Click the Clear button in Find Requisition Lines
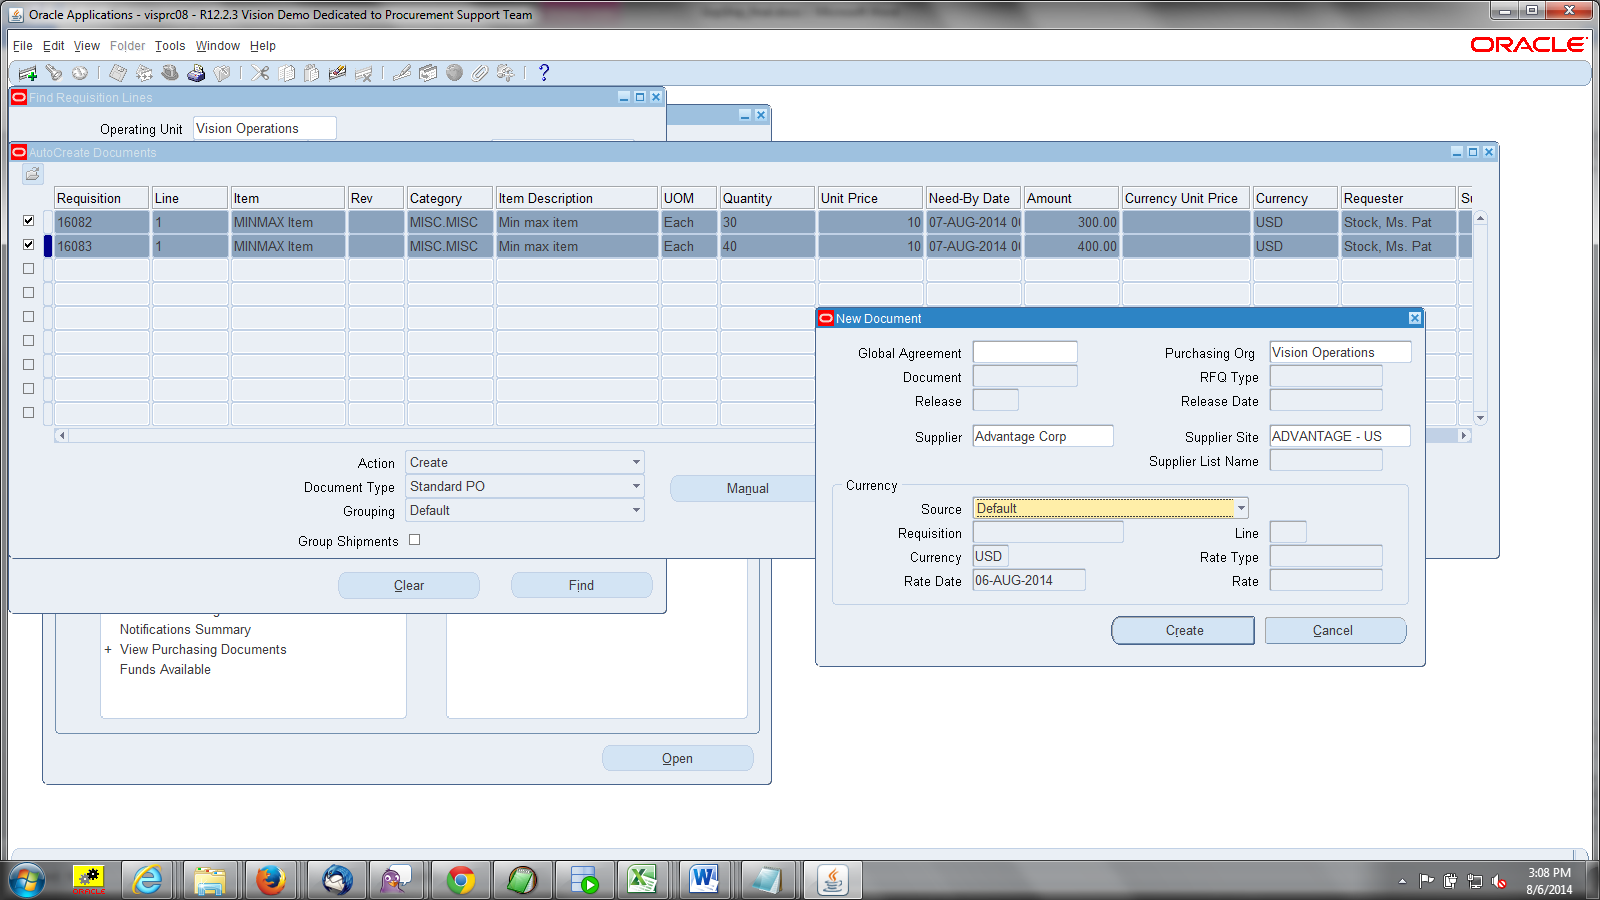 tap(409, 585)
